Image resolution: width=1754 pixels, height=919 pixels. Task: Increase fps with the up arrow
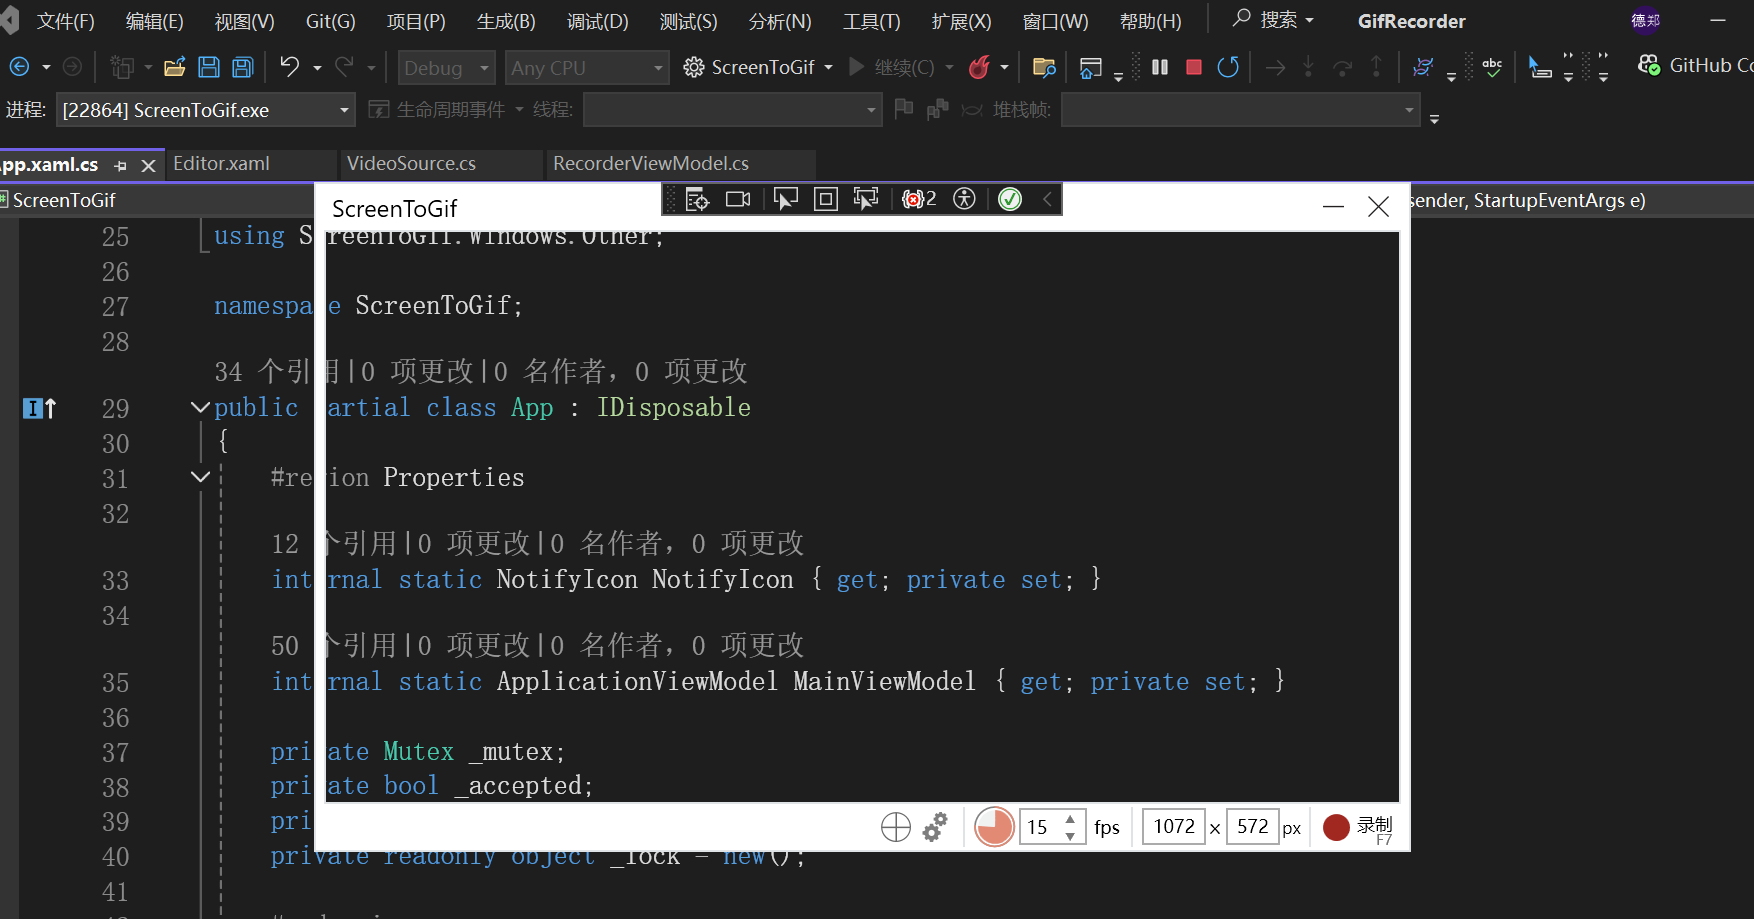(x=1070, y=819)
